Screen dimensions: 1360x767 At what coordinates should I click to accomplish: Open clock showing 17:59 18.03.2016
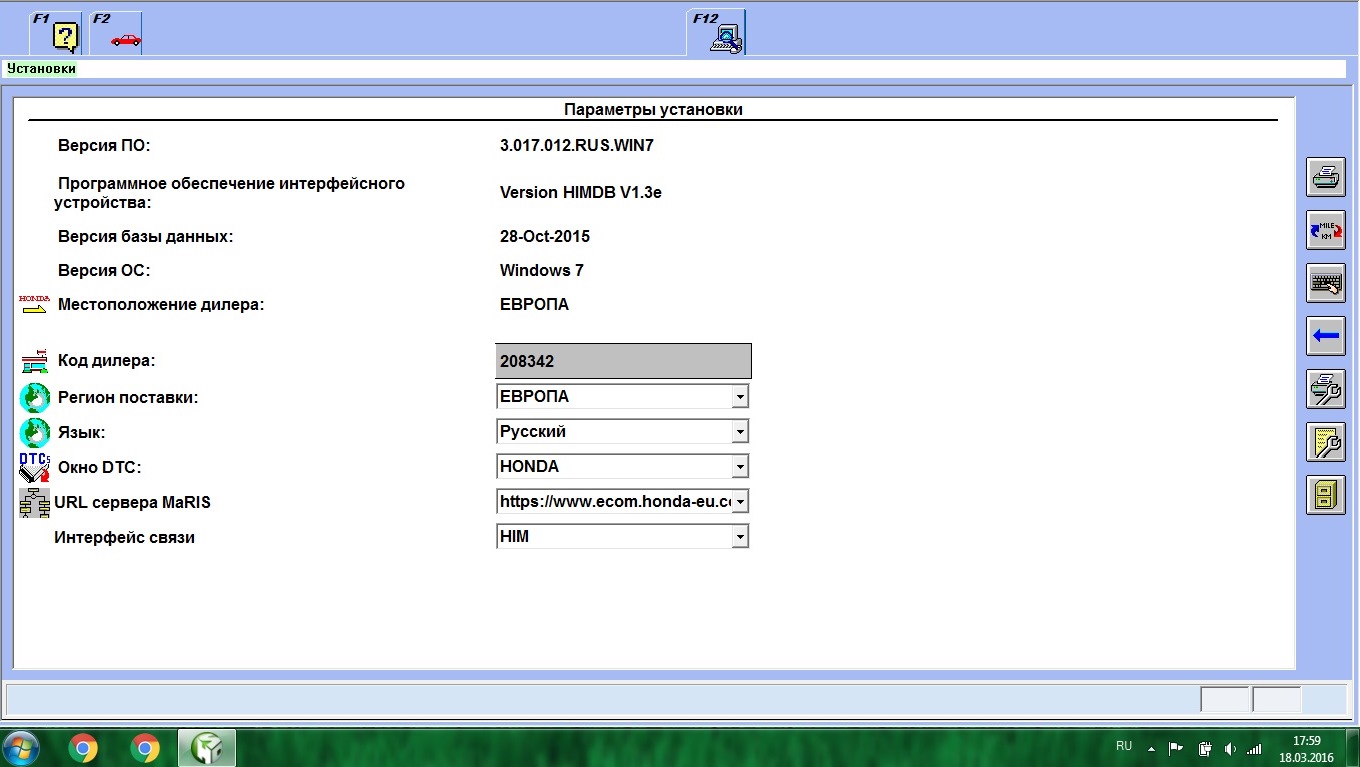click(1306, 748)
